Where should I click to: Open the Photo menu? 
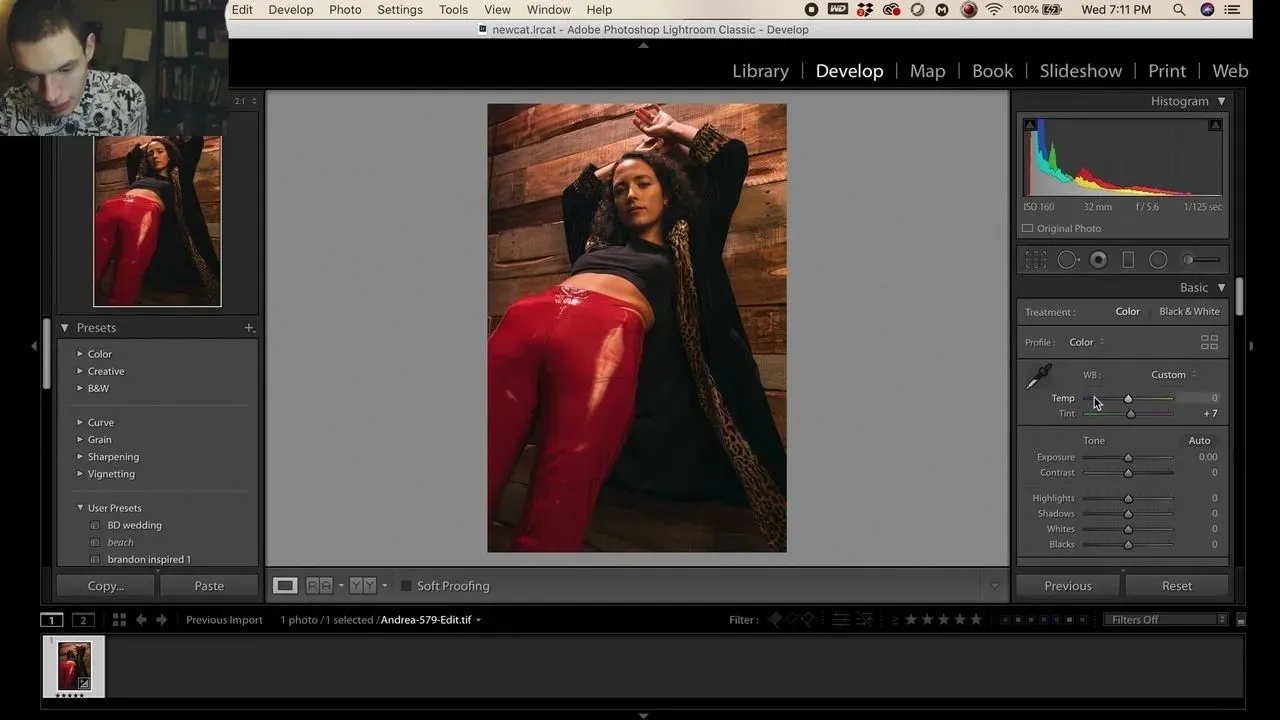[345, 10]
